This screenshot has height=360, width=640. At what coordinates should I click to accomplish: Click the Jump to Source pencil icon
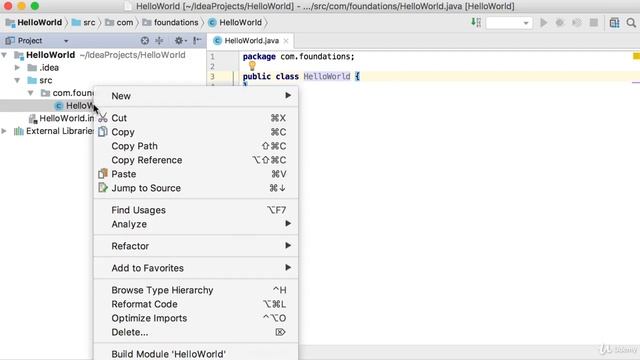tap(103, 188)
